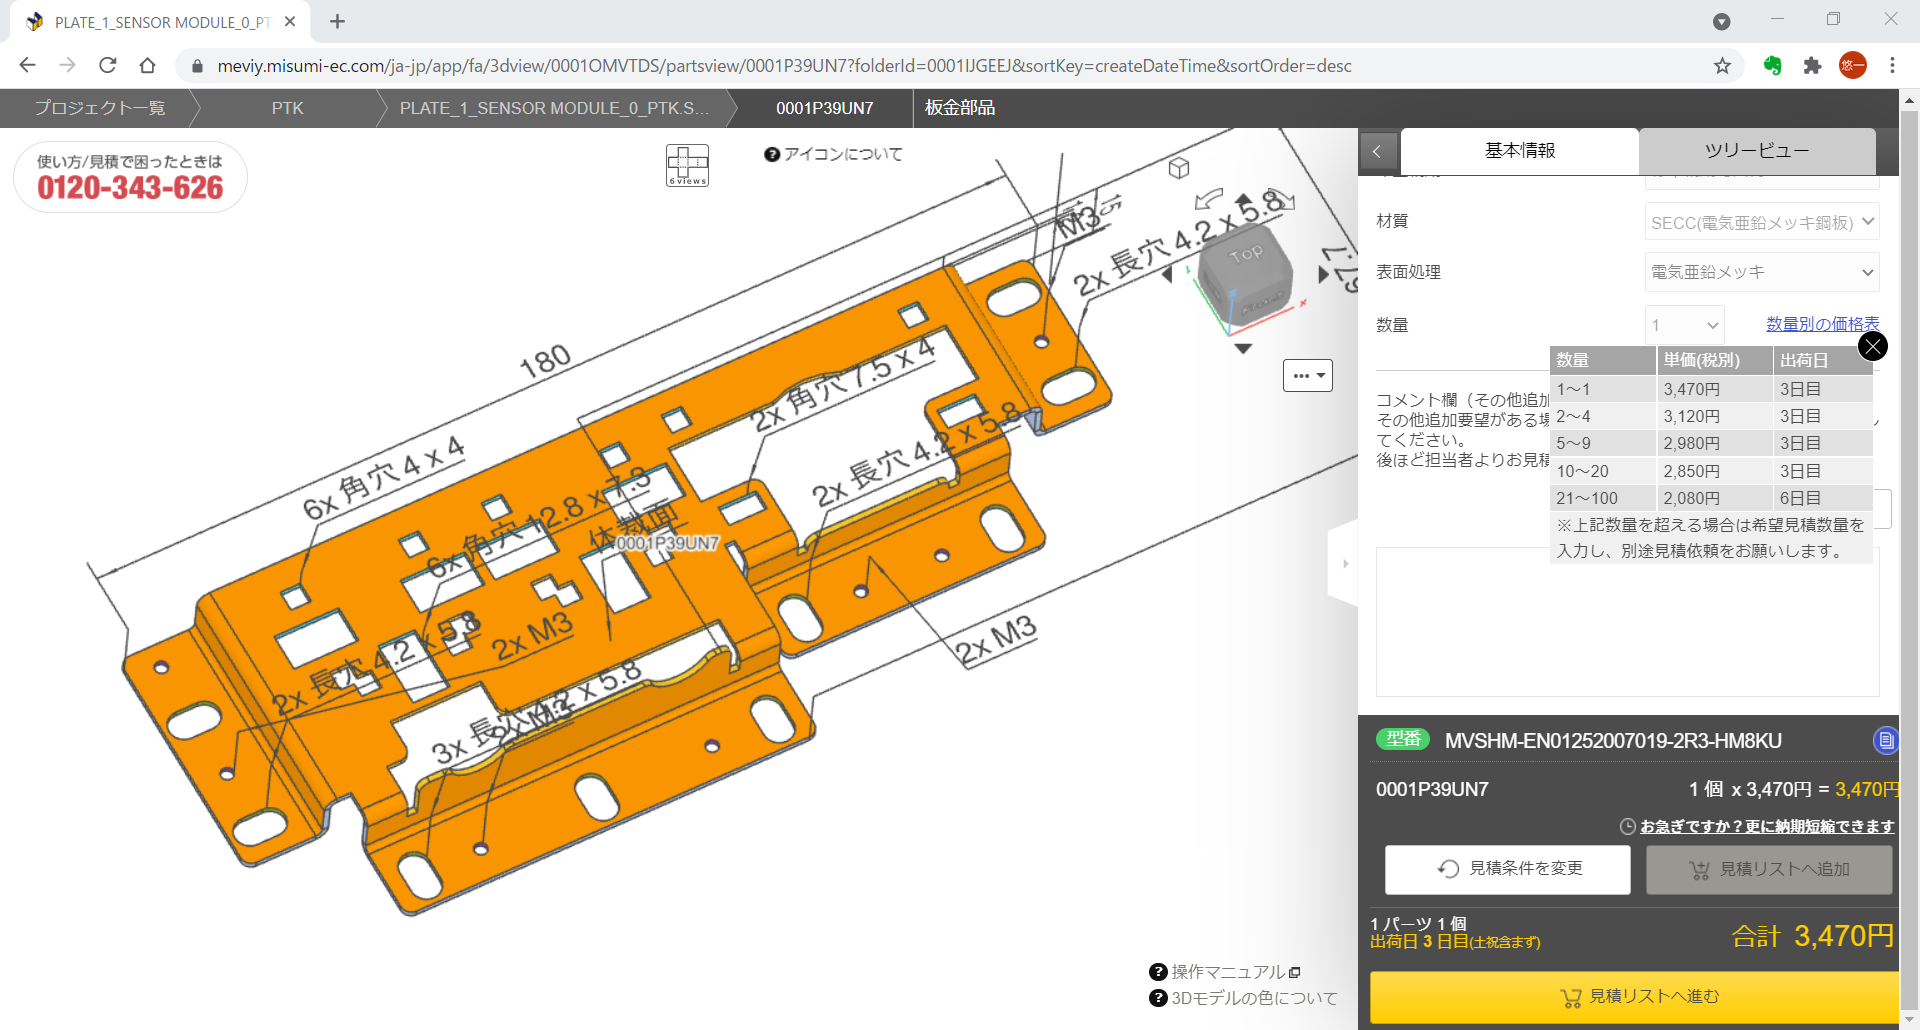
Task: Reload the page
Action: coord(108,65)
